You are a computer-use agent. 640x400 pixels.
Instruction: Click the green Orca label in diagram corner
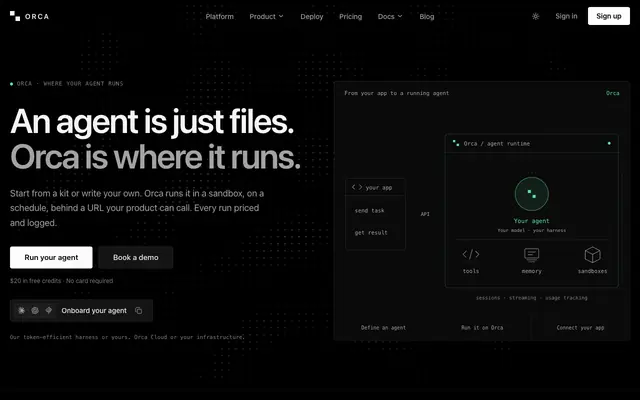point(612,93)
